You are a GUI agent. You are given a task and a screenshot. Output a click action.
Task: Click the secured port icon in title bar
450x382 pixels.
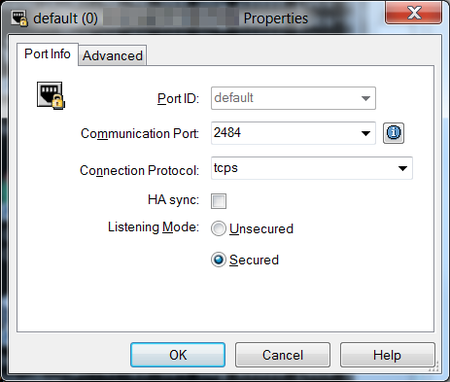click(x=19, y=18)
